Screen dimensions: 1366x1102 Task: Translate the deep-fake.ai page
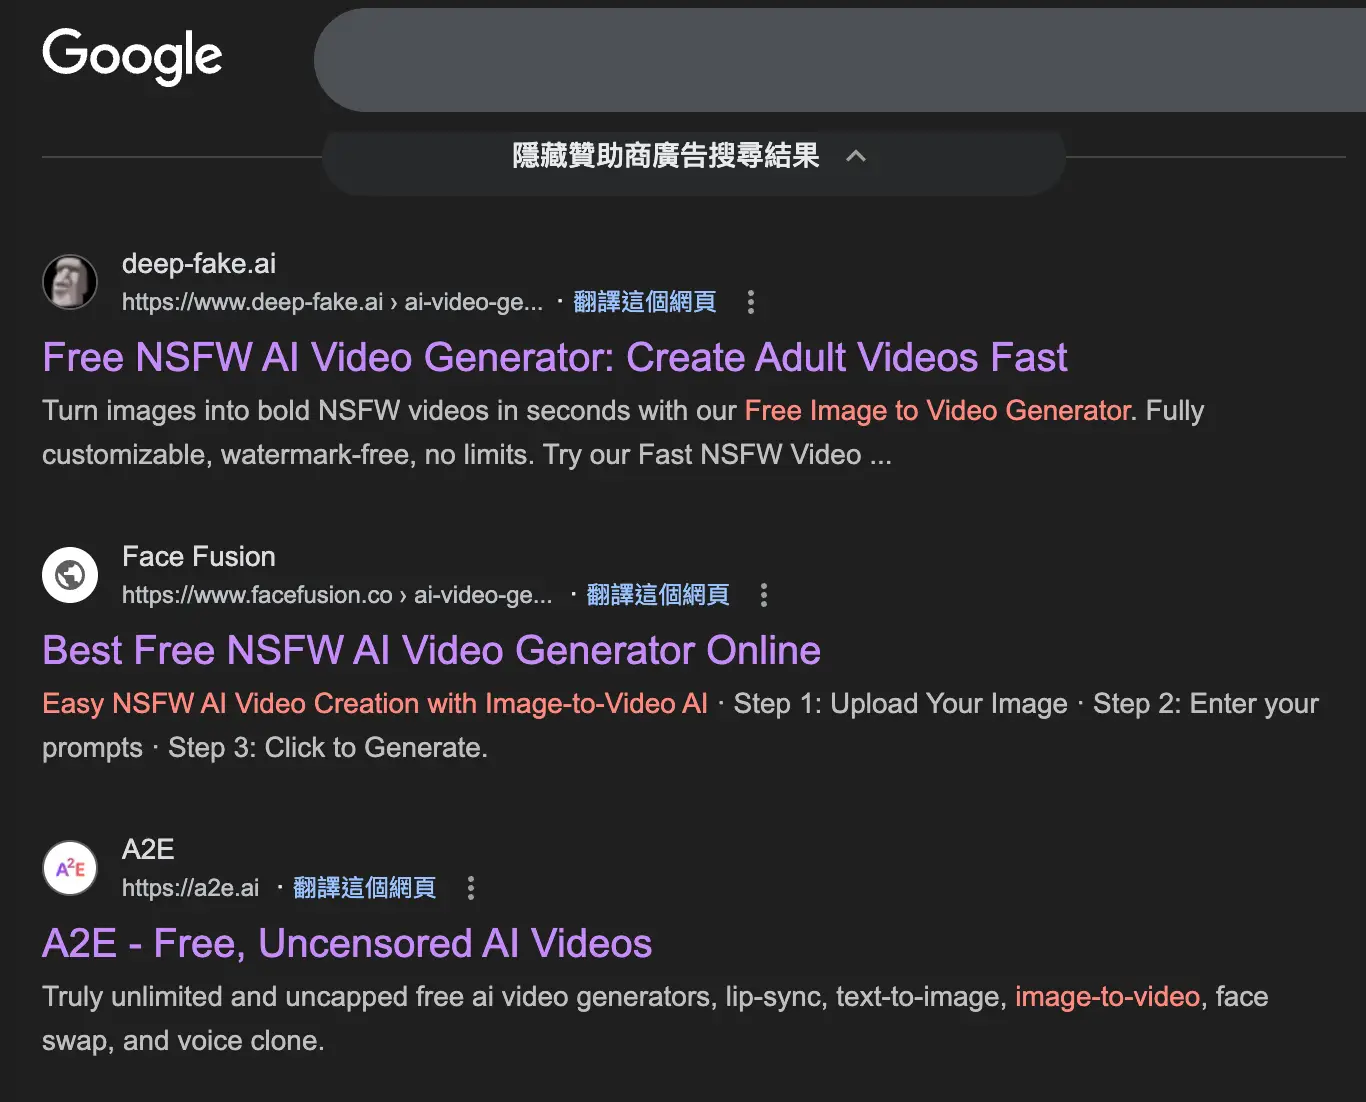coord(645,302)
